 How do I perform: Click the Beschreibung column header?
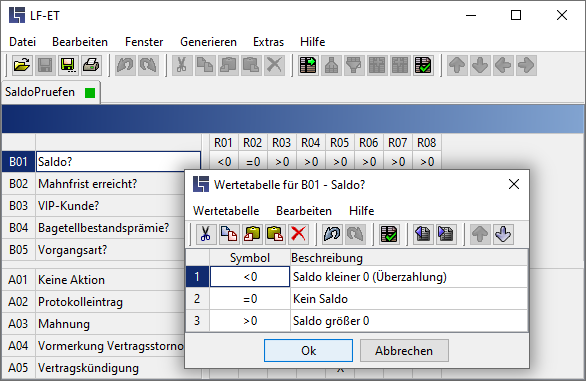[409, 258]
